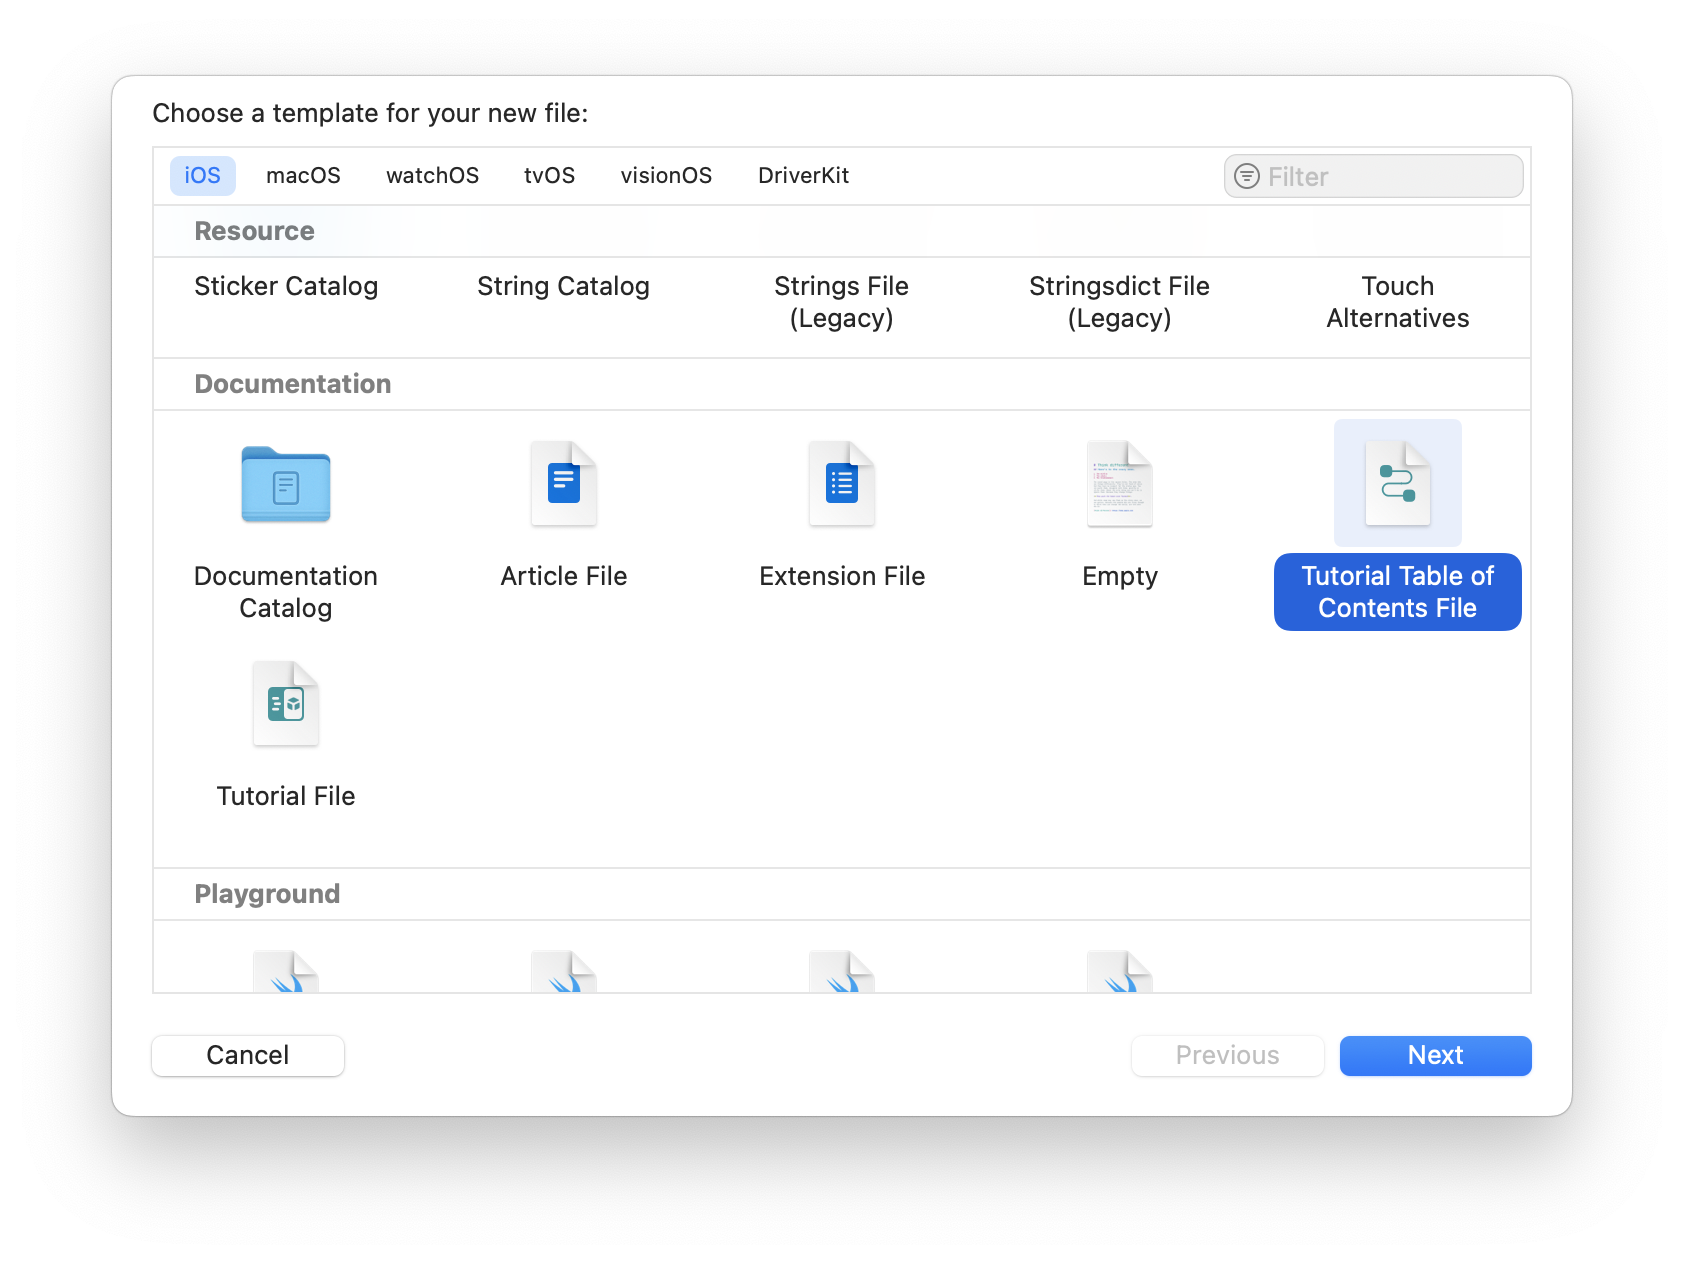Cancel the new file dialog
Viewport: 1684px width, 1264px height.
248,1055
